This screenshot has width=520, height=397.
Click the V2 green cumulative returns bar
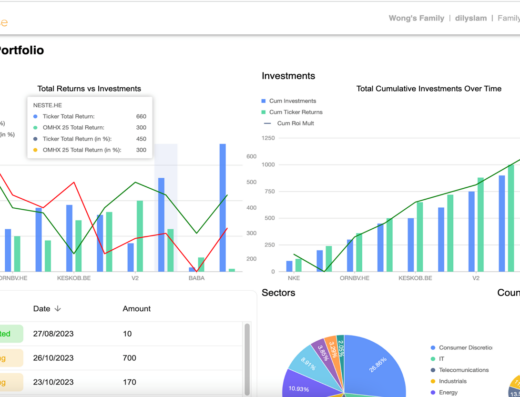pos(481,225)
